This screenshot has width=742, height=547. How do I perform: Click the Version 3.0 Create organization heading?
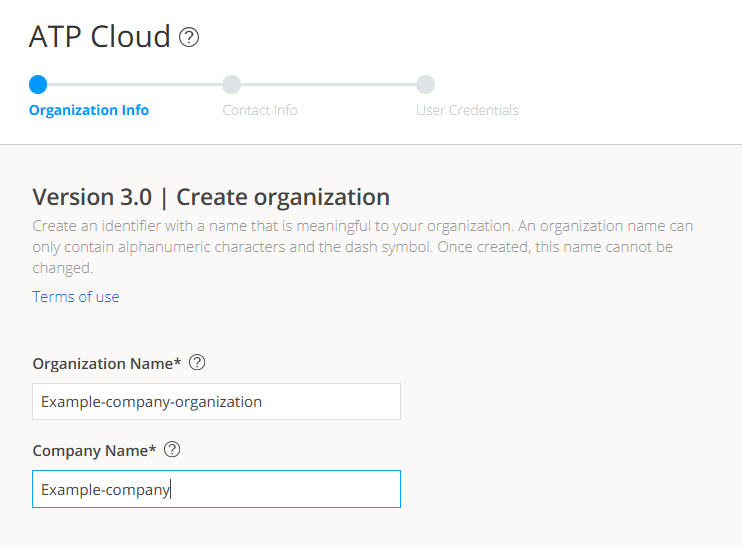point(211,196)
